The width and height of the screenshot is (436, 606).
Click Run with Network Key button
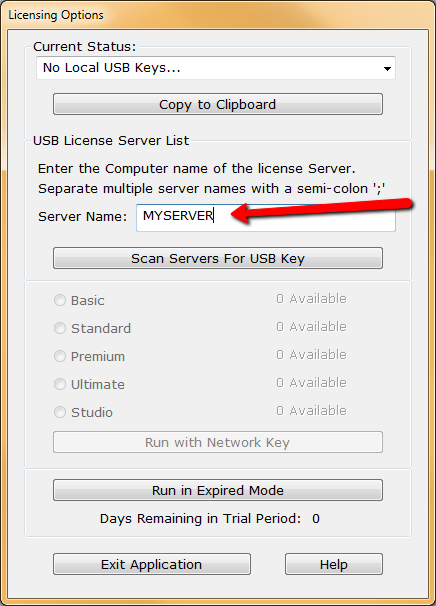pos(218,442)
